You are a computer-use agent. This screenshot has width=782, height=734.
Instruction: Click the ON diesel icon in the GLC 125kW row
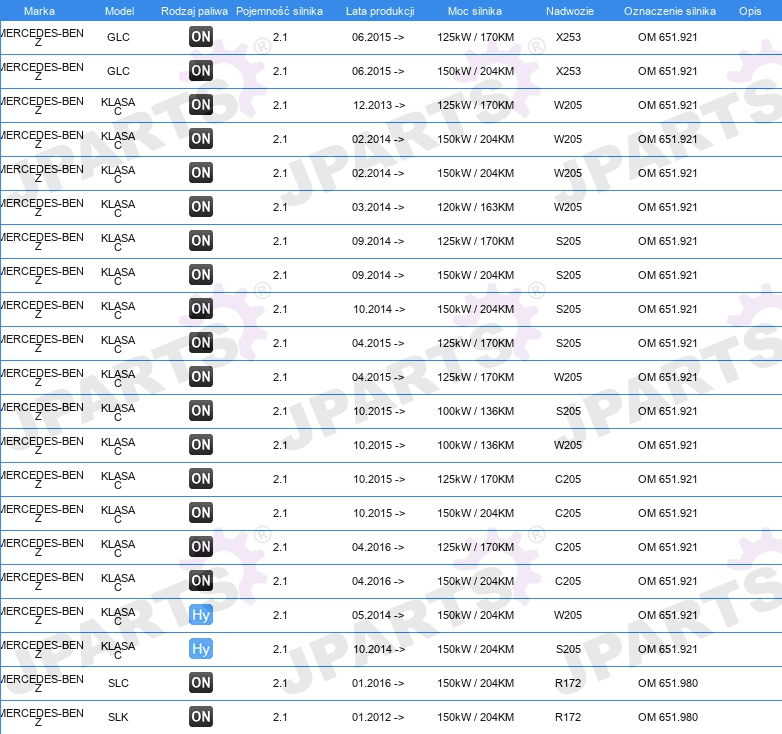click(201, 36)
